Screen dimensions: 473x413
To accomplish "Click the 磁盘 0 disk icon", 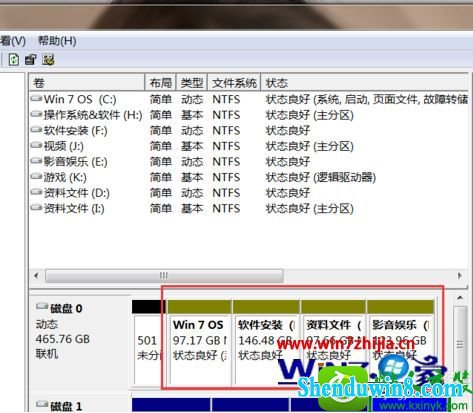I will click(x=42, y=306).
